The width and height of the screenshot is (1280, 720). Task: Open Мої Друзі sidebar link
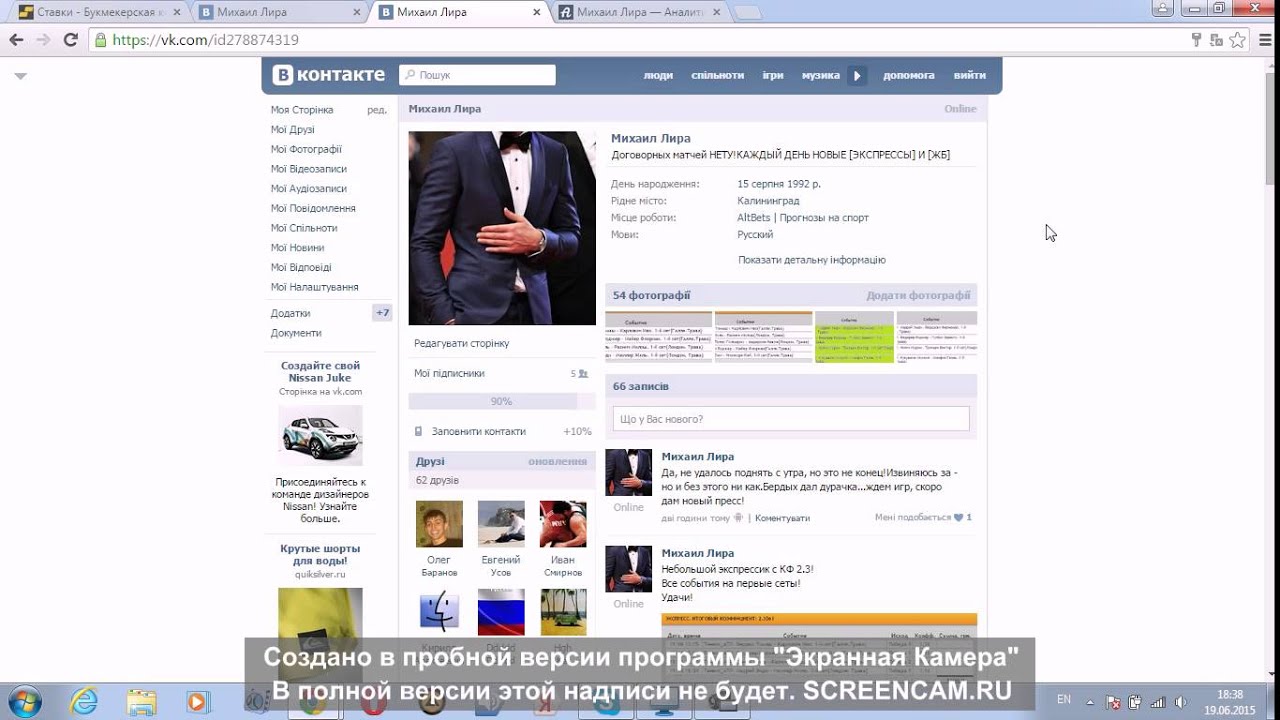coord(293,130)
